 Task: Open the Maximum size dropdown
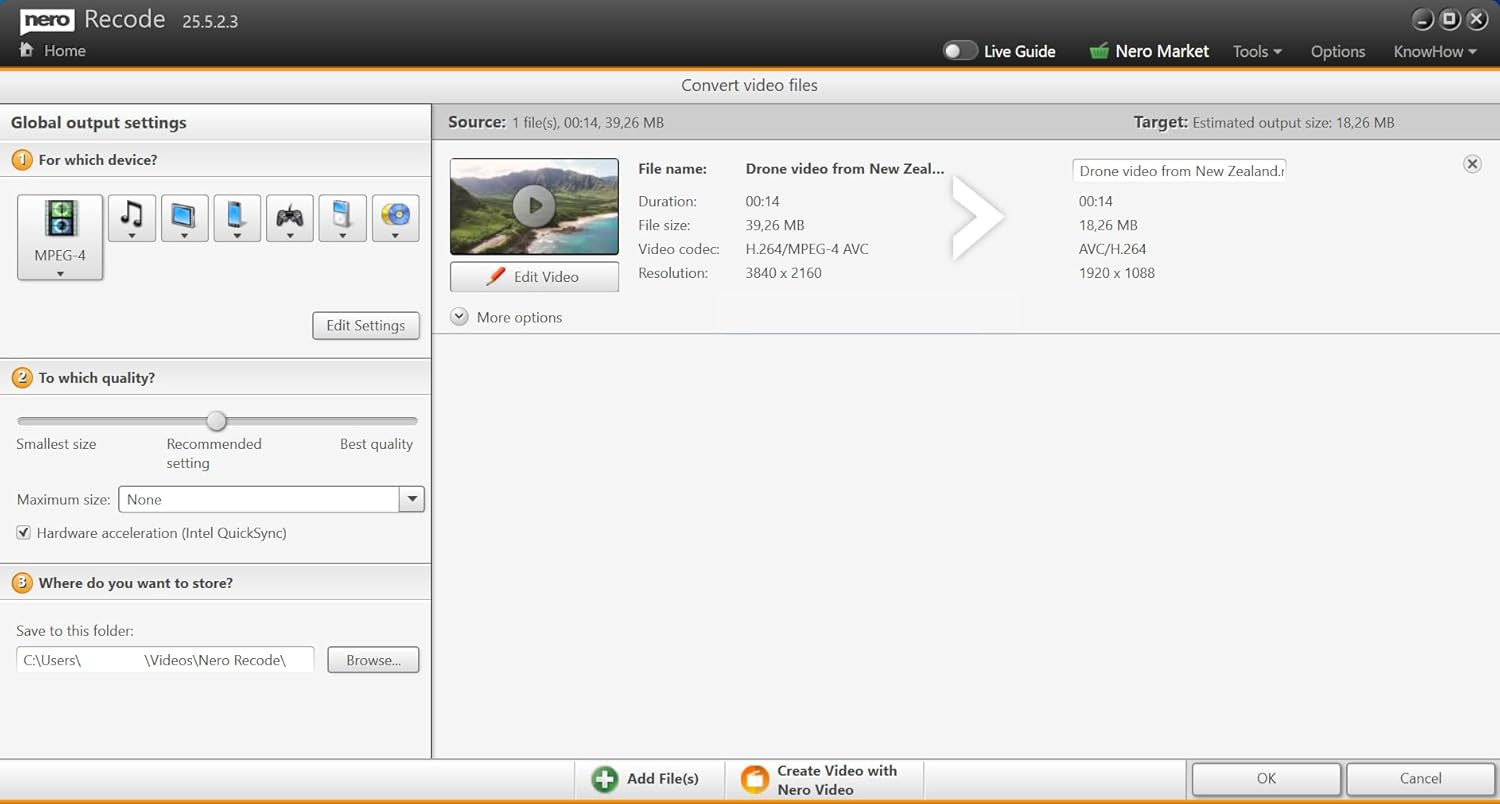click(x=411, y=499)
